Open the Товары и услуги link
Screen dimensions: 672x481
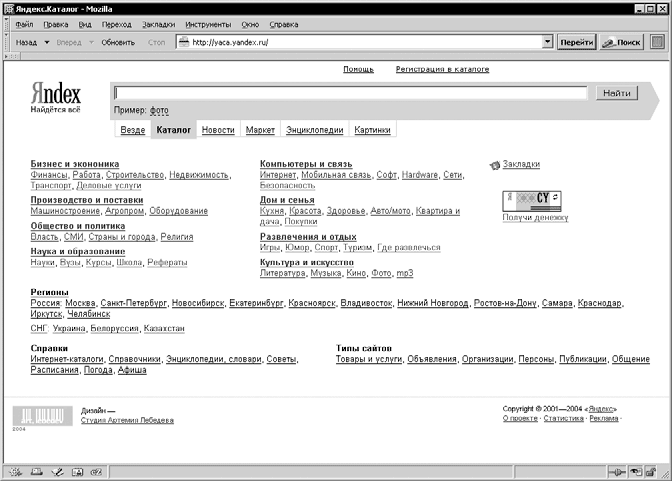(369, 359)
